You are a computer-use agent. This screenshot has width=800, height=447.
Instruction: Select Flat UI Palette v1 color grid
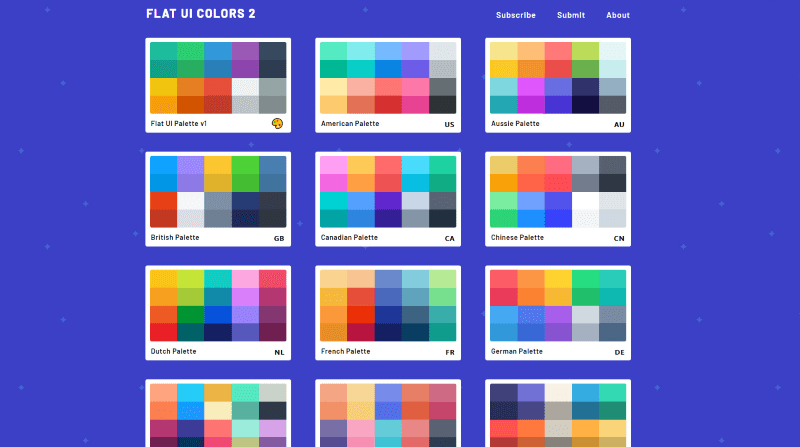pyautogui.click(x=218, y=78)
